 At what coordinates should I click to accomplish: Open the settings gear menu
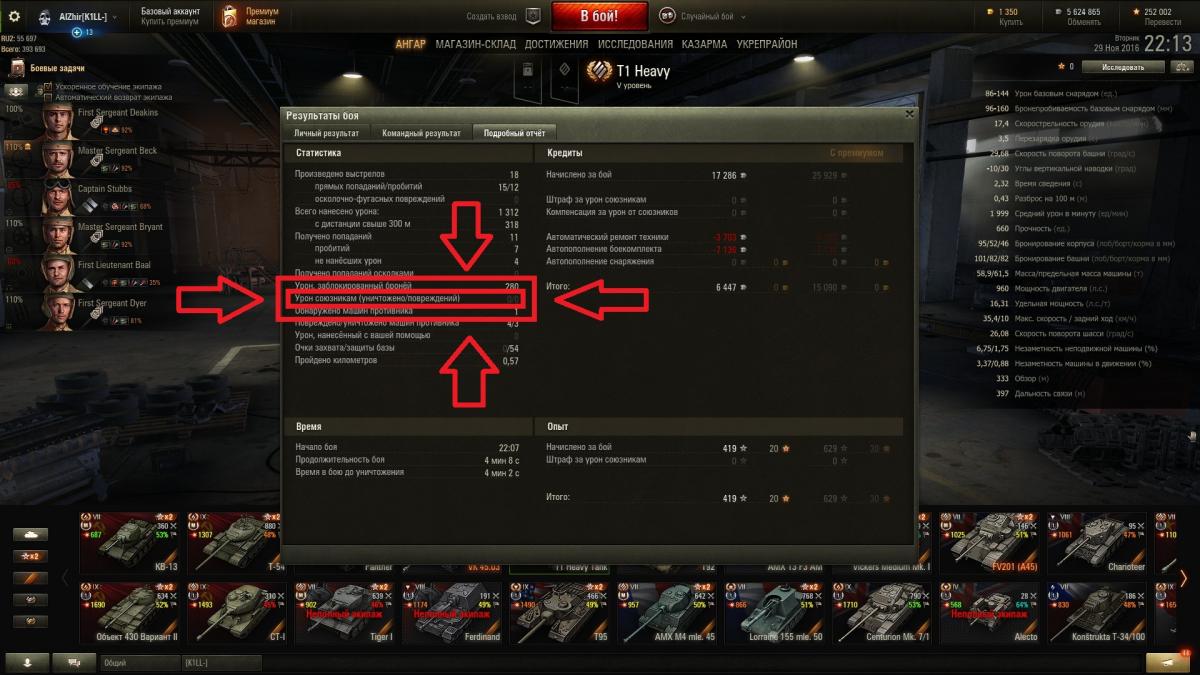tap(14, 17)
